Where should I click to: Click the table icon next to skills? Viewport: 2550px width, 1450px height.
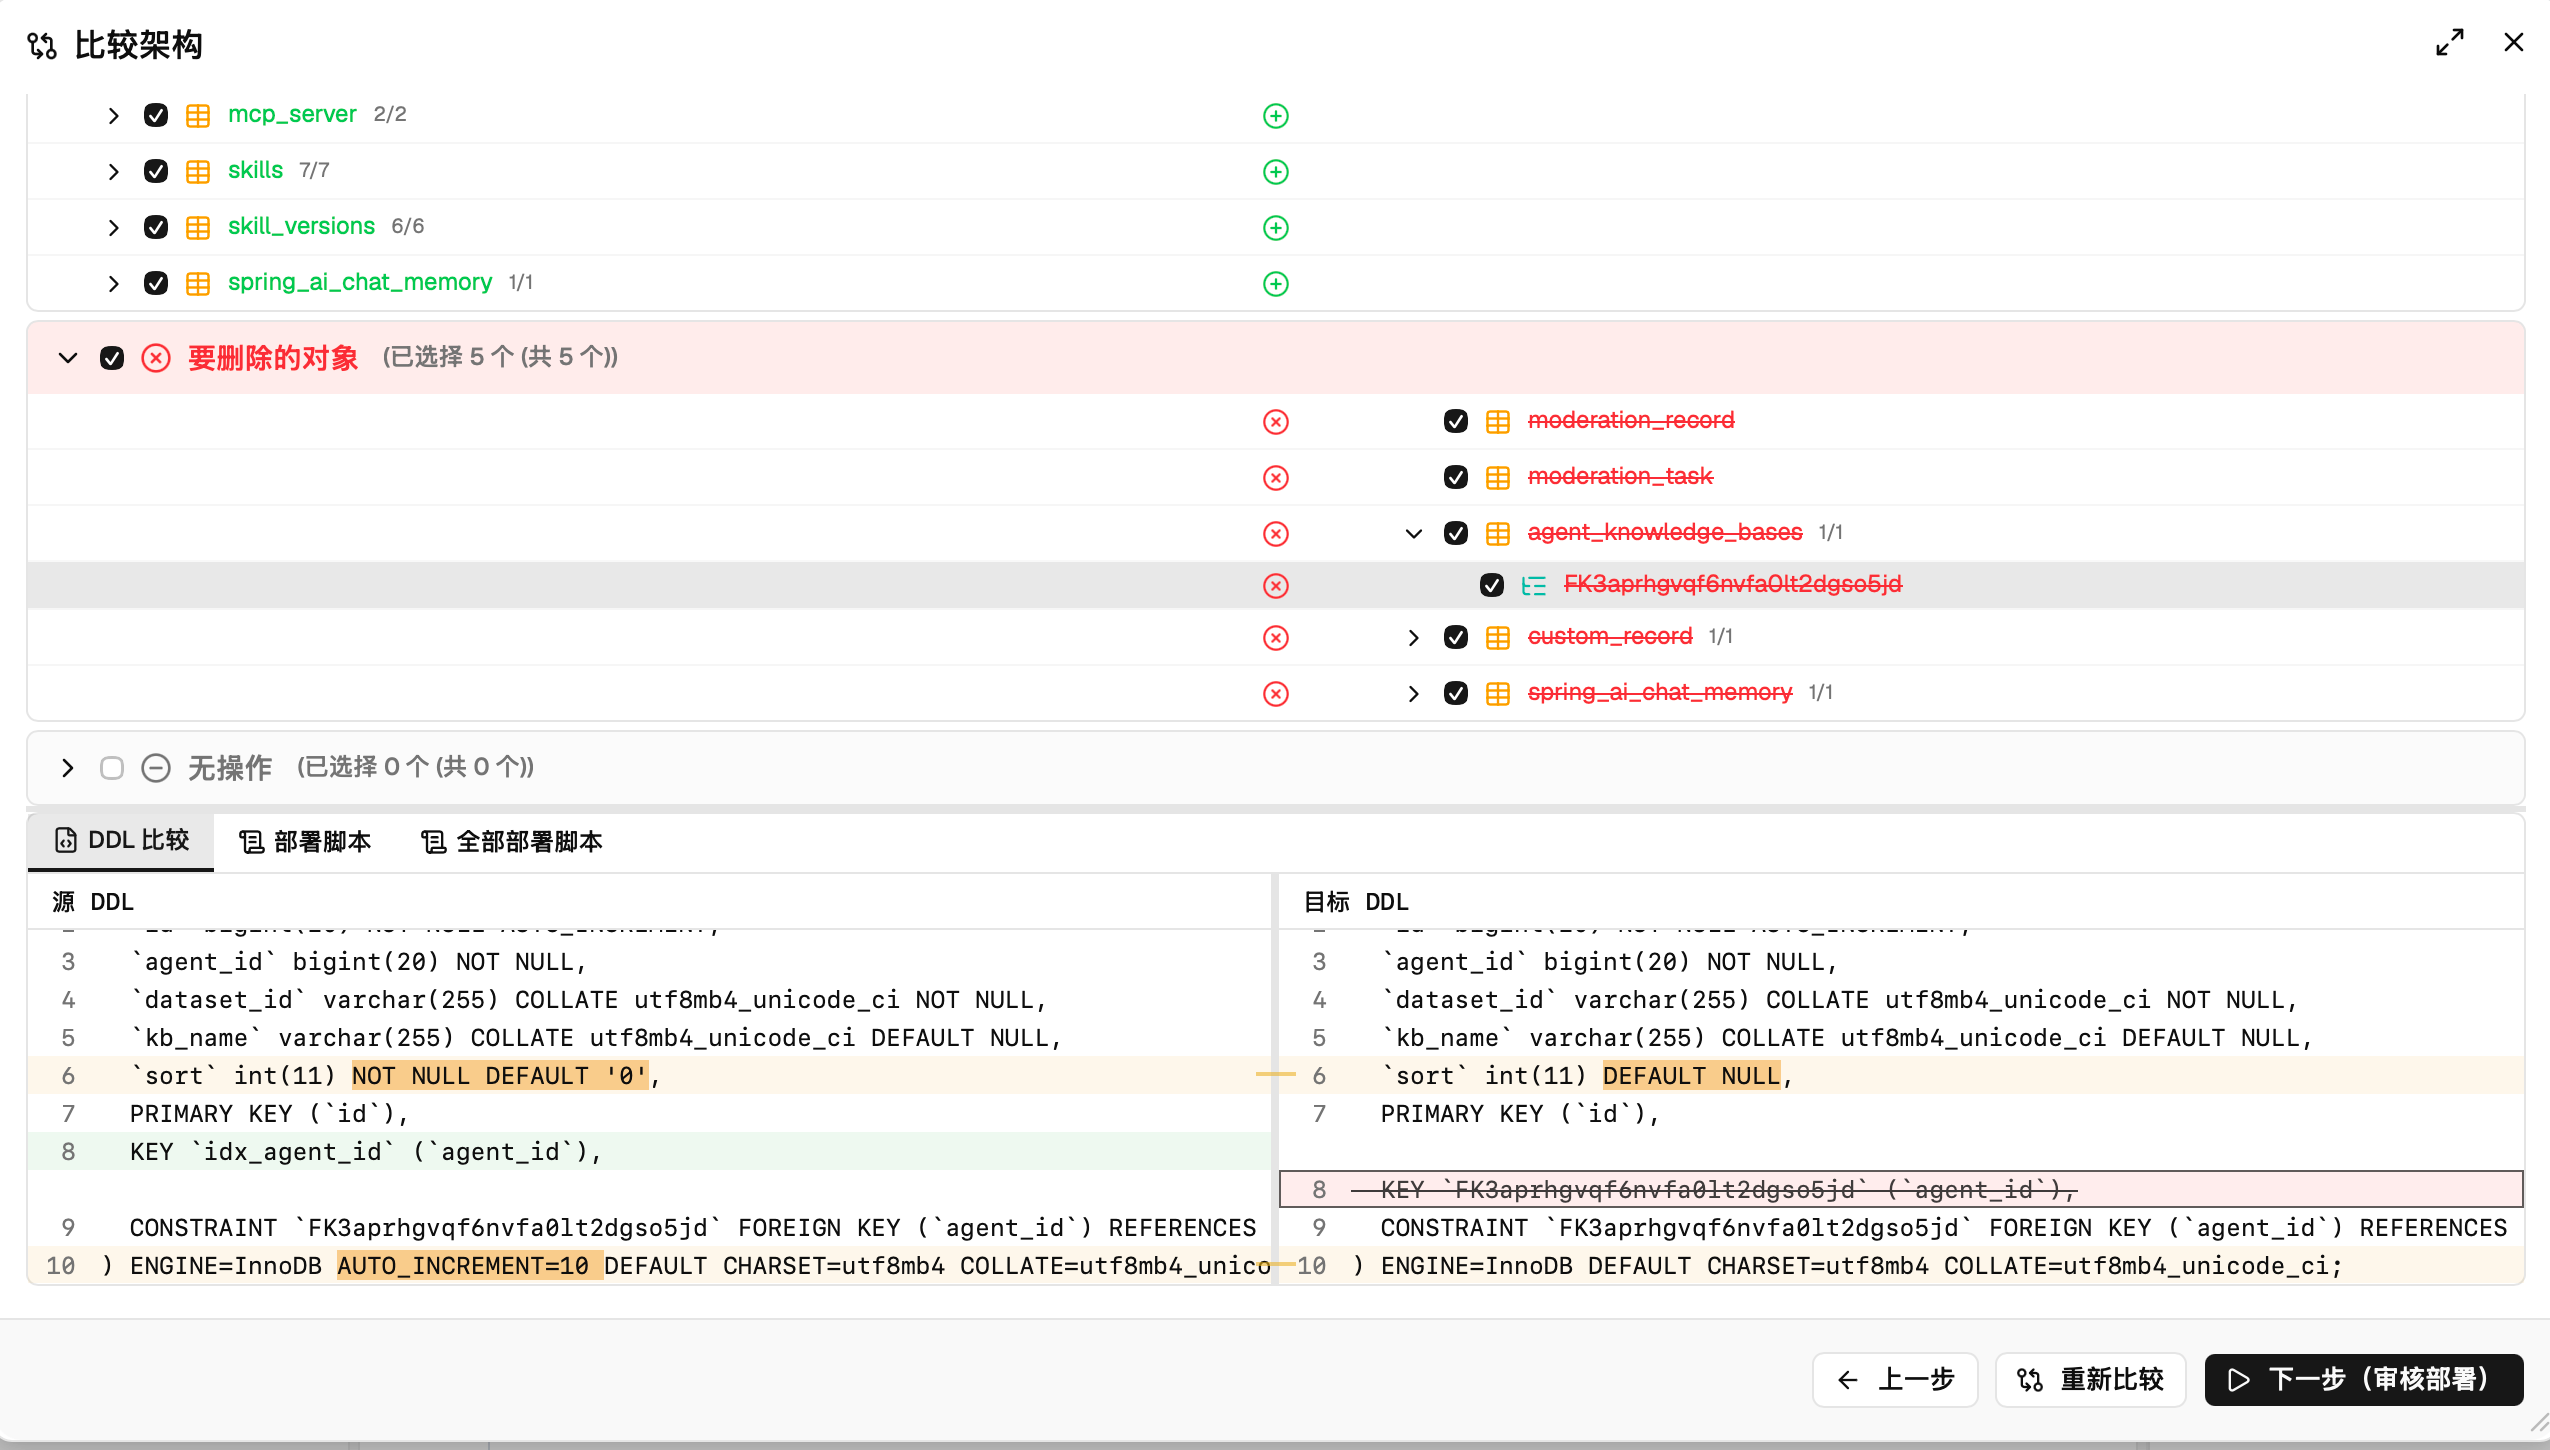pyautogui.click(x=198, y=172)
